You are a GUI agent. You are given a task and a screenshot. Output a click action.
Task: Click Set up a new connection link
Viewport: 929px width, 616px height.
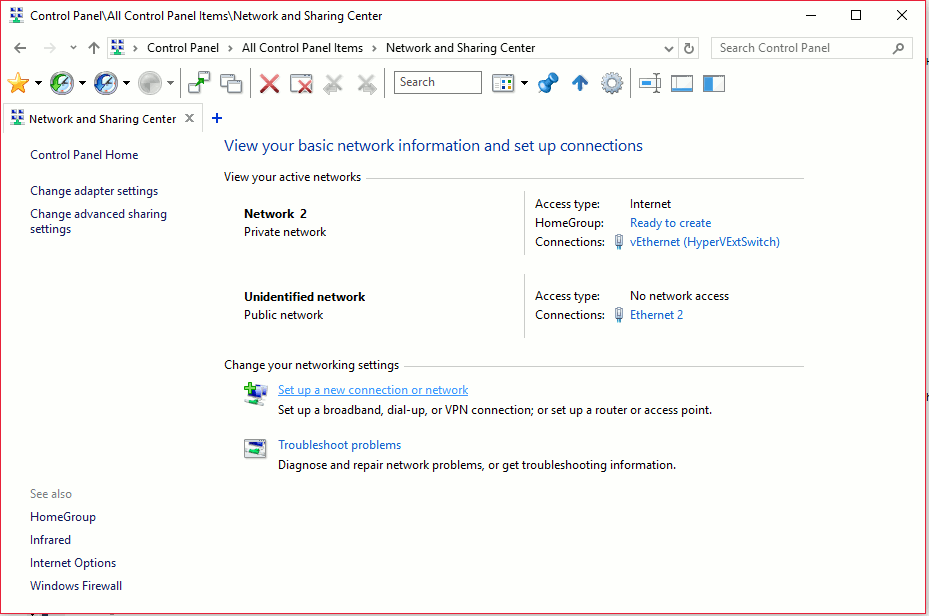[372, 390]
